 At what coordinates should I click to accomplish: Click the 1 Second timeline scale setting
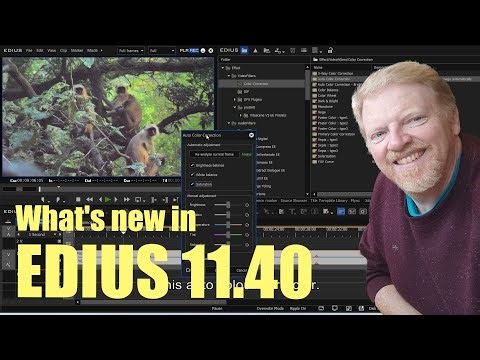[x=37, y=235]
